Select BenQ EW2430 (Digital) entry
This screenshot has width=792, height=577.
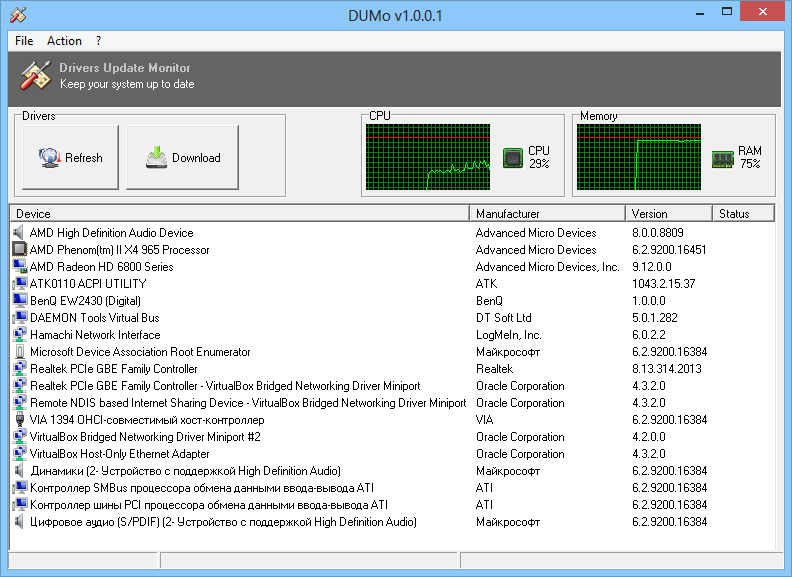point(85,301)
